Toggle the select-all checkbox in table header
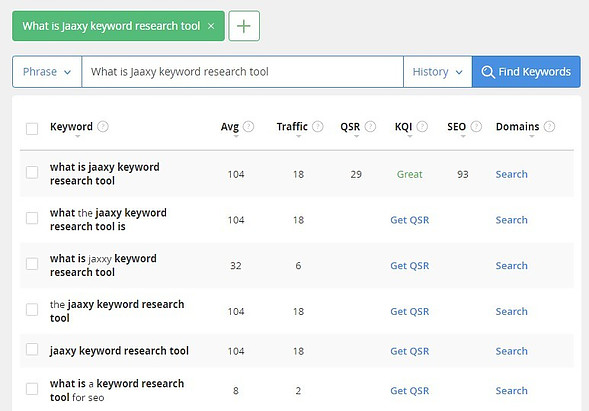The image size is (589, 411). (x=32, y=128)
